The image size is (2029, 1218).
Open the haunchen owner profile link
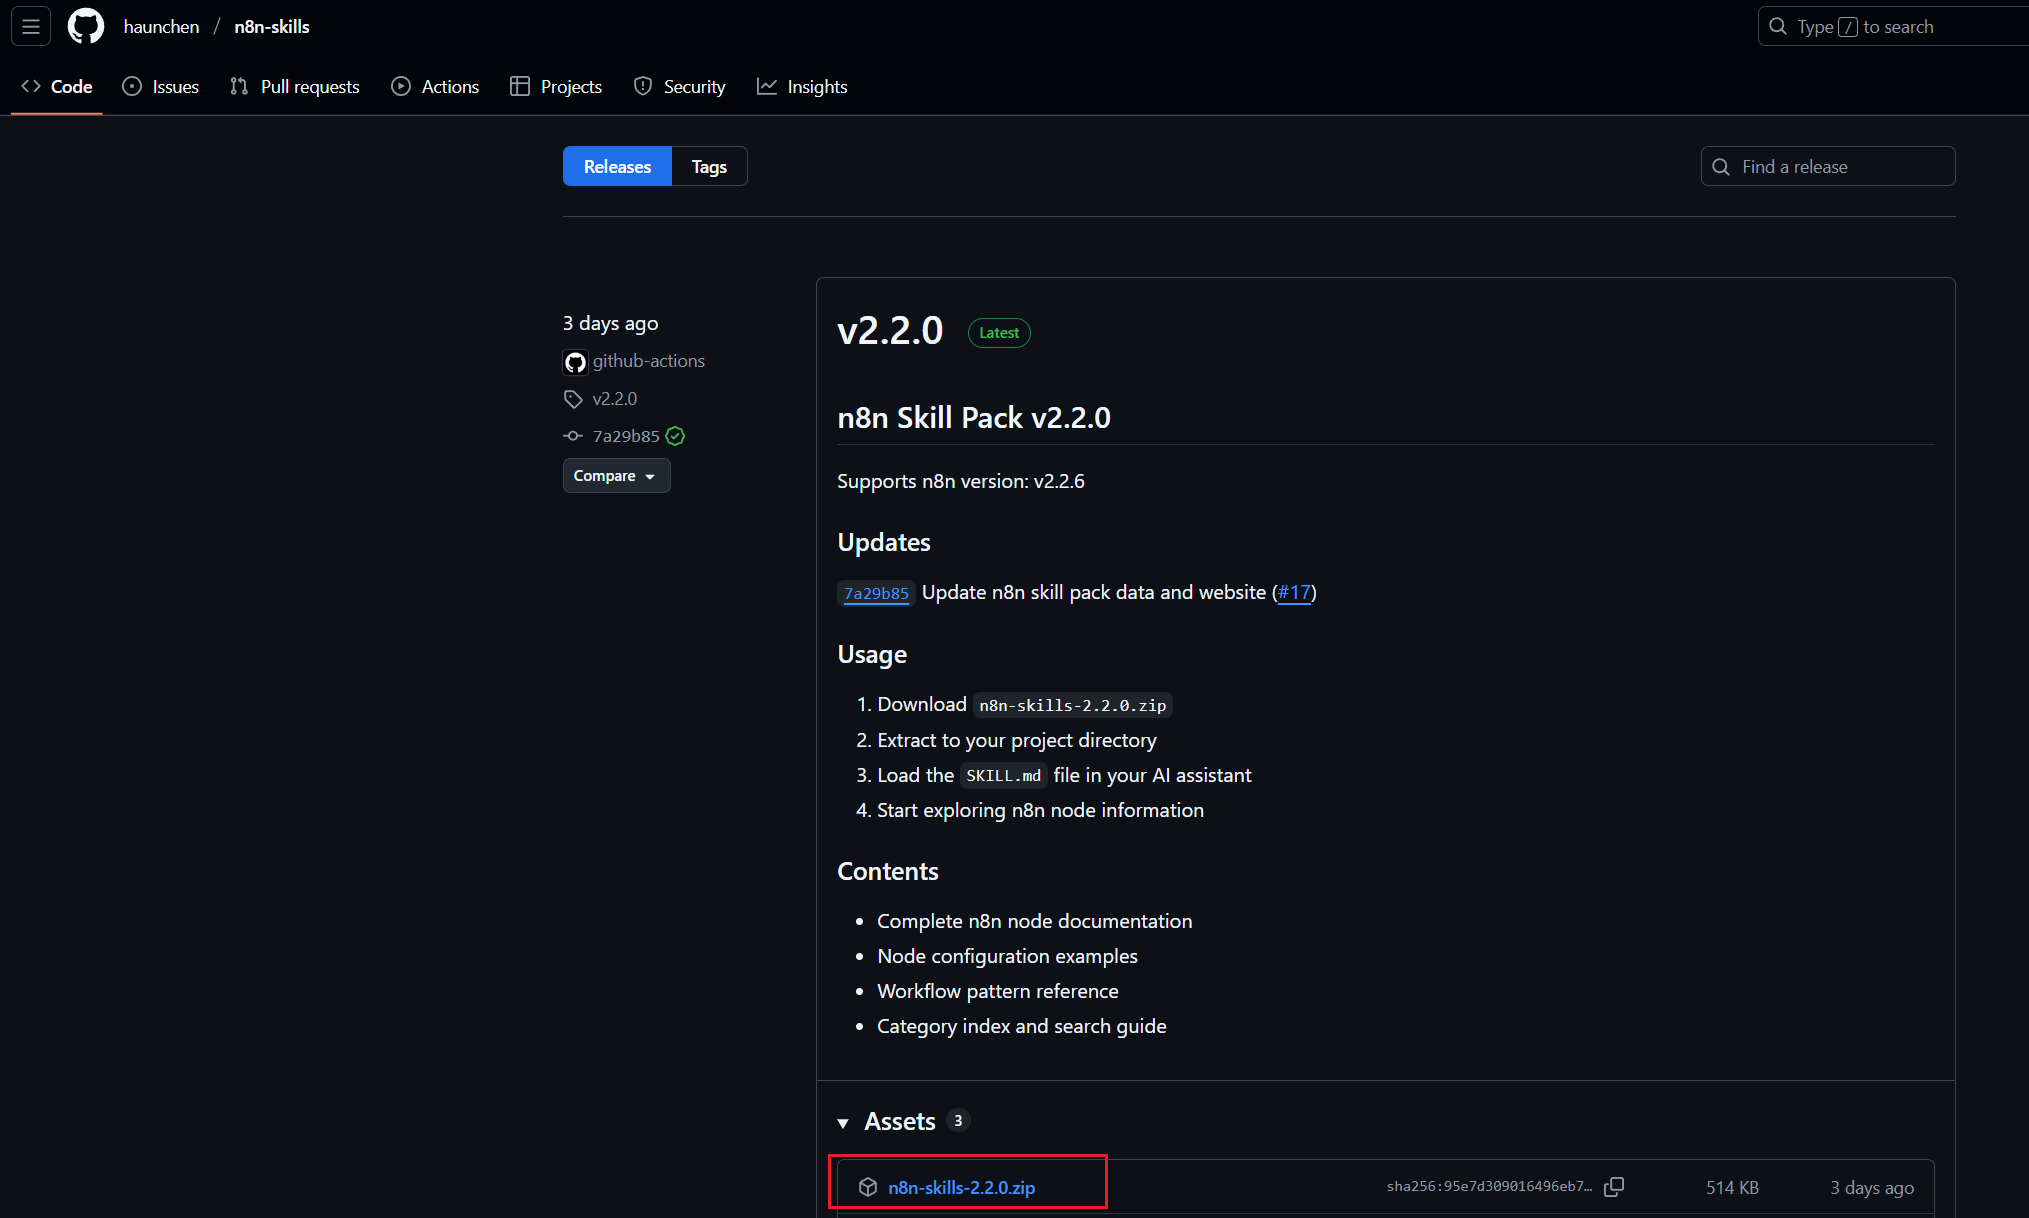click(161, 27)
